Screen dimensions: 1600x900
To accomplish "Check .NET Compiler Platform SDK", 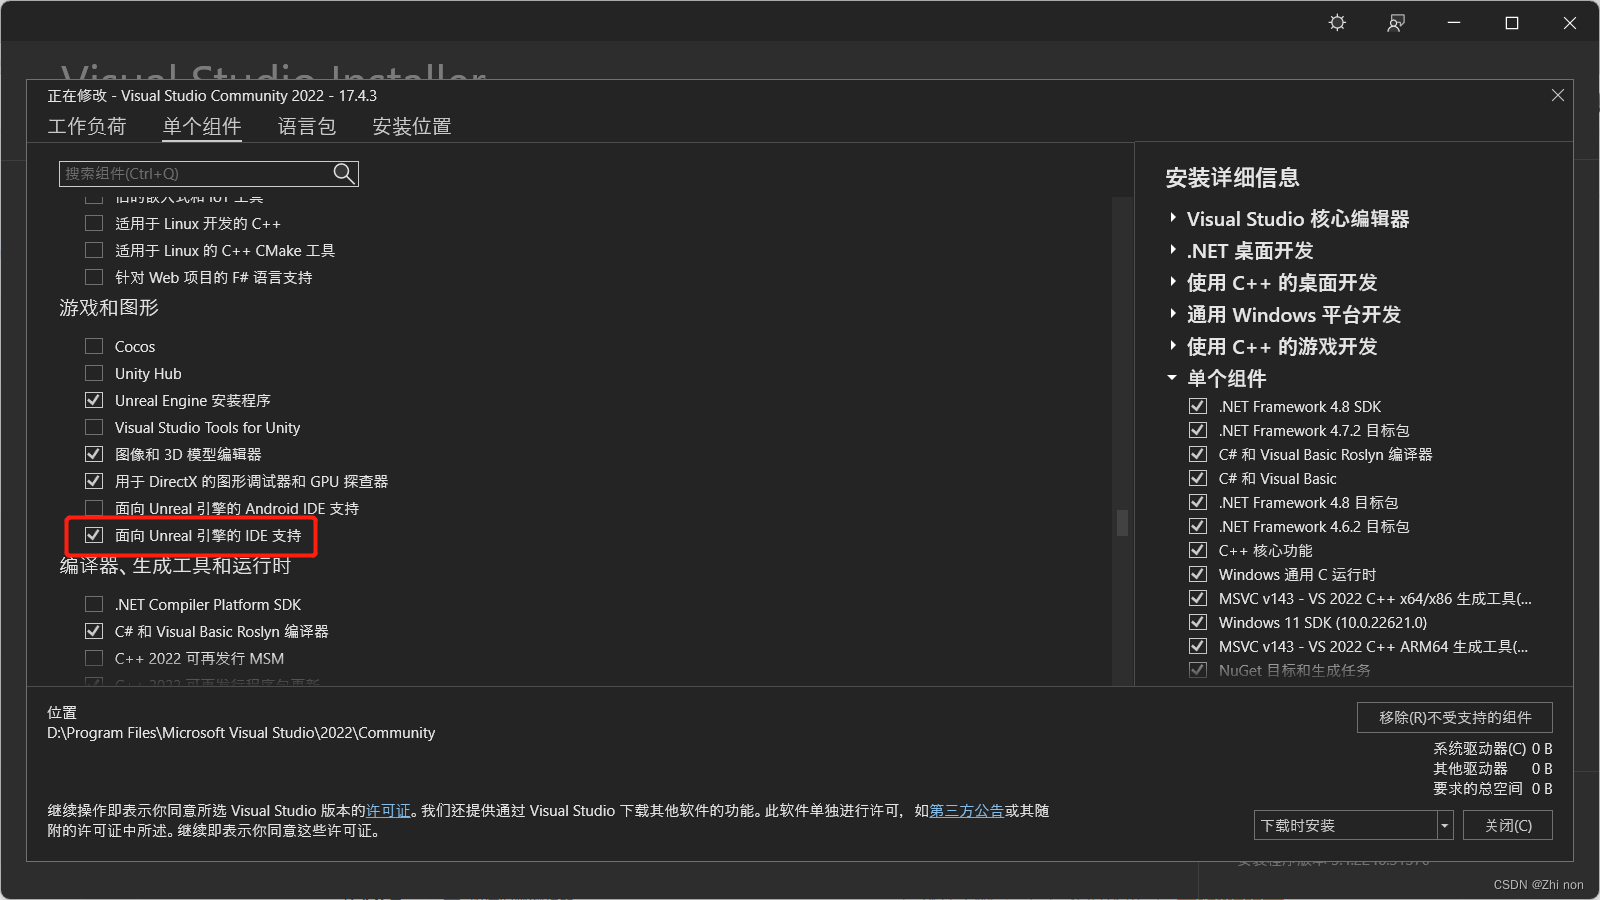I will coord(94,604).
